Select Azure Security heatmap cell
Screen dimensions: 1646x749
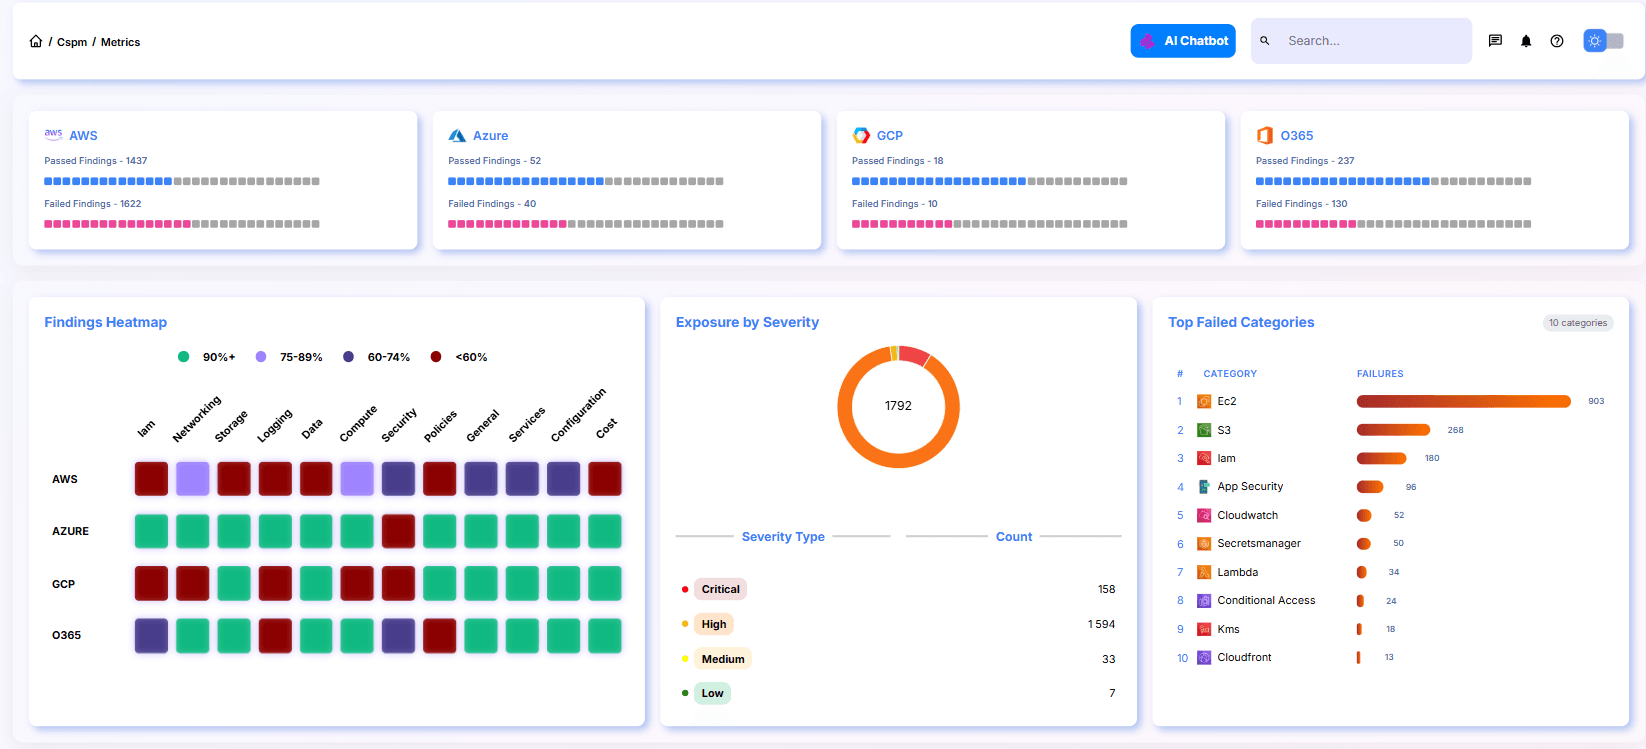pos(398,531)
